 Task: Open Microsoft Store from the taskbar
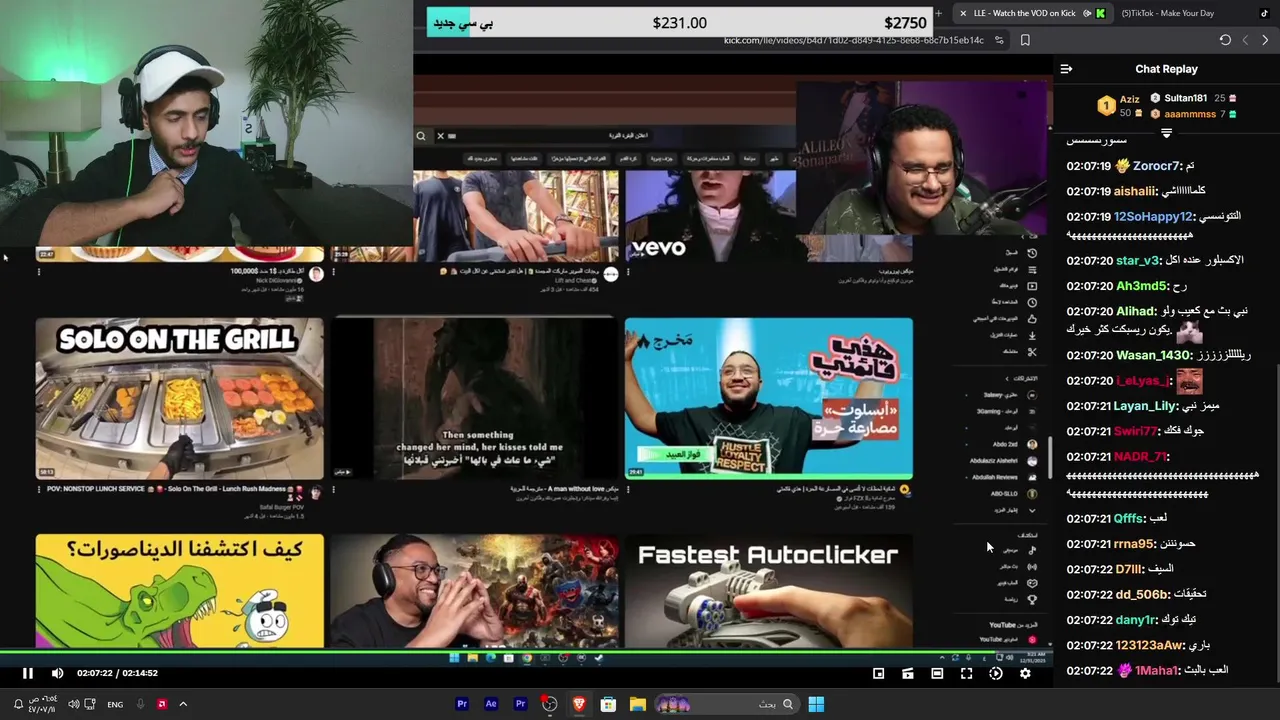point(608,704)
